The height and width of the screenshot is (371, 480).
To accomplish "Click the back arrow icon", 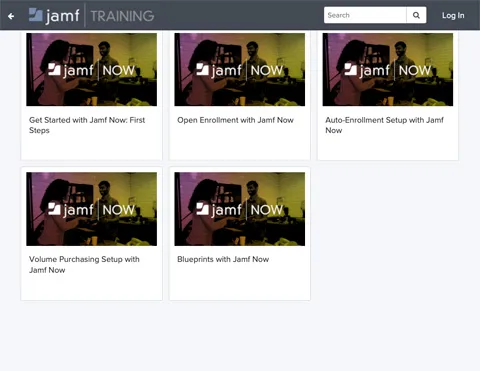I will (x=11, y=16).
